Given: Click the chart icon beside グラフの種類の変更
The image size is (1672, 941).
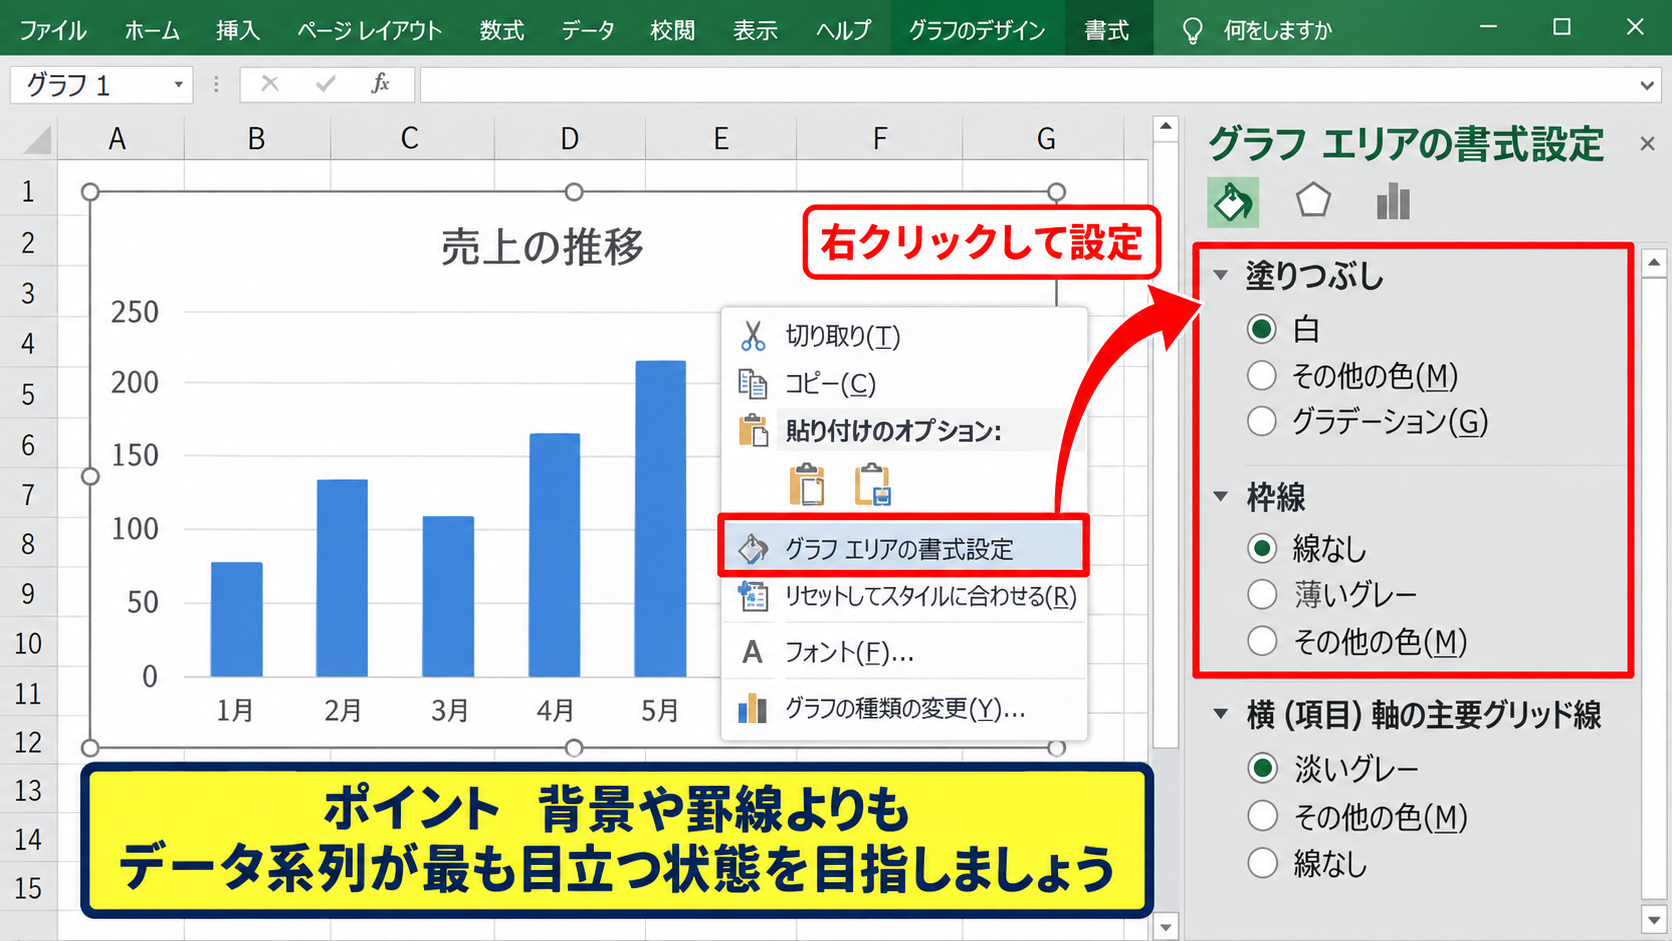Looking at the screenshot, I should pyautogui.click(x=752, y=709).
